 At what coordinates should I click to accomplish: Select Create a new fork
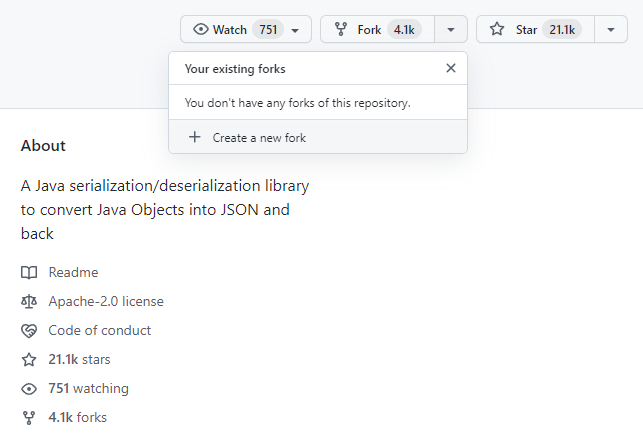[x=318, y=137]
